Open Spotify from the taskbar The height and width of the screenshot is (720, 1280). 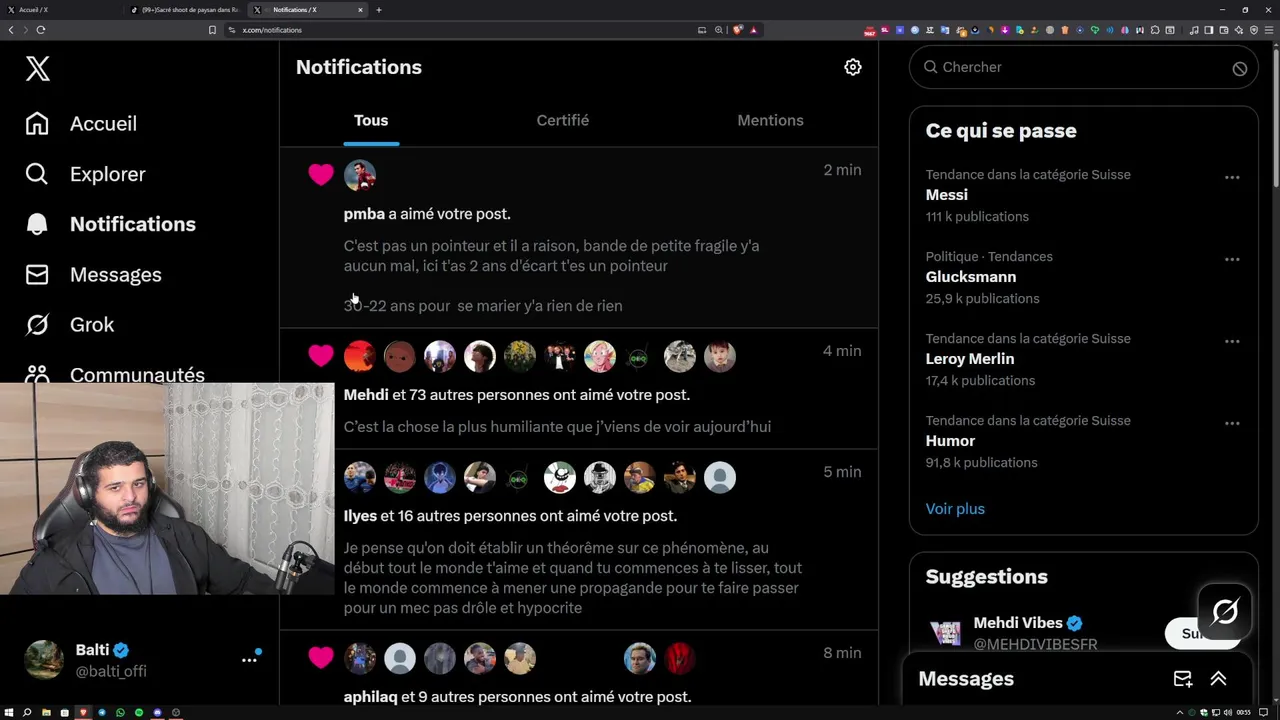click(x=139, y=713)
